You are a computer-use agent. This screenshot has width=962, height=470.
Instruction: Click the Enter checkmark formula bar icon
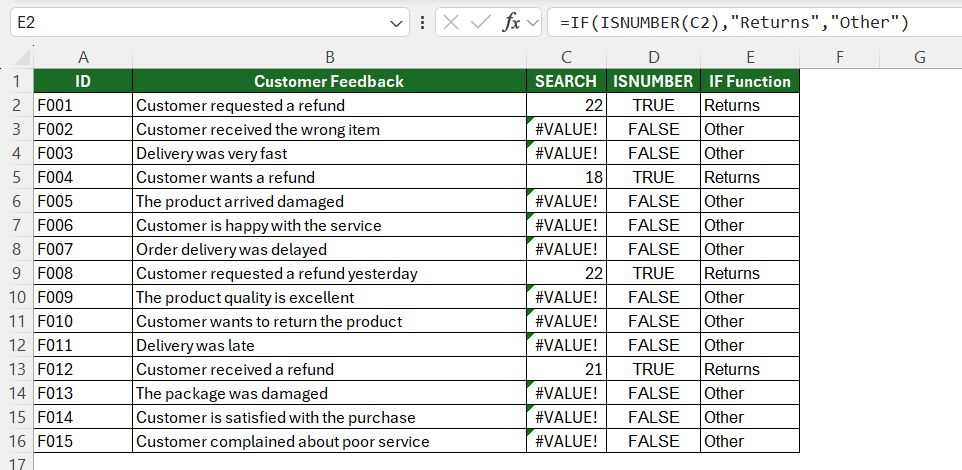click(480, 23)
